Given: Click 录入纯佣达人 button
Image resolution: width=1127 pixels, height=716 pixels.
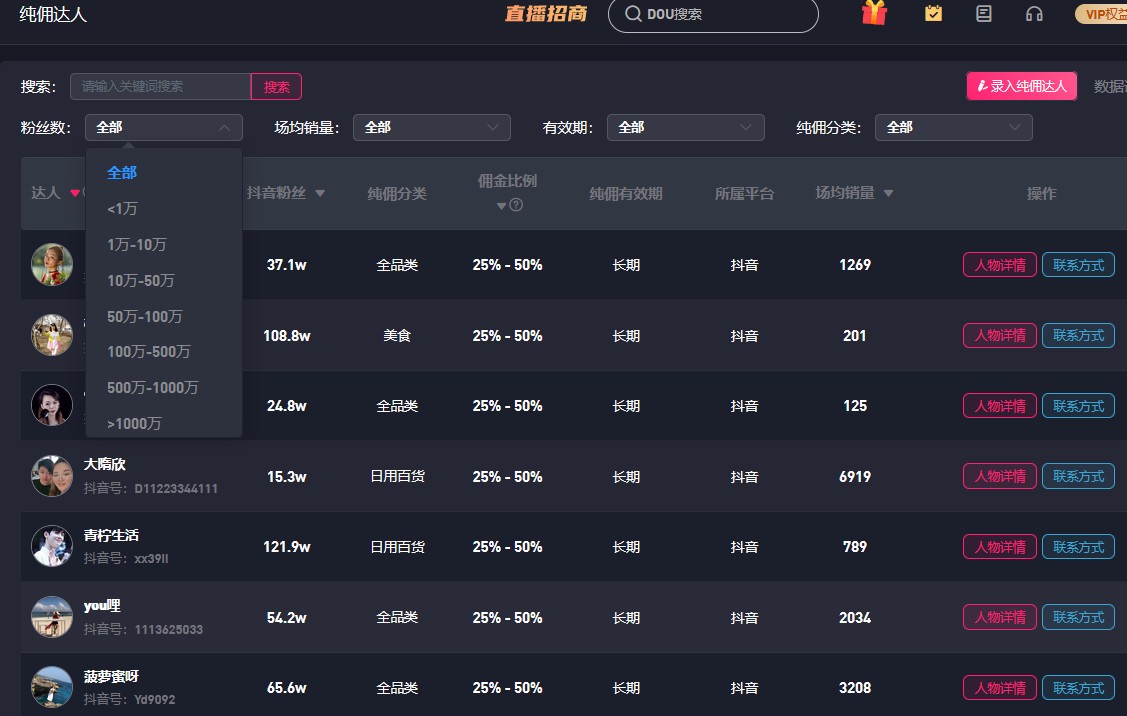Looking at the screenshot, I should tap(1021, 87).
